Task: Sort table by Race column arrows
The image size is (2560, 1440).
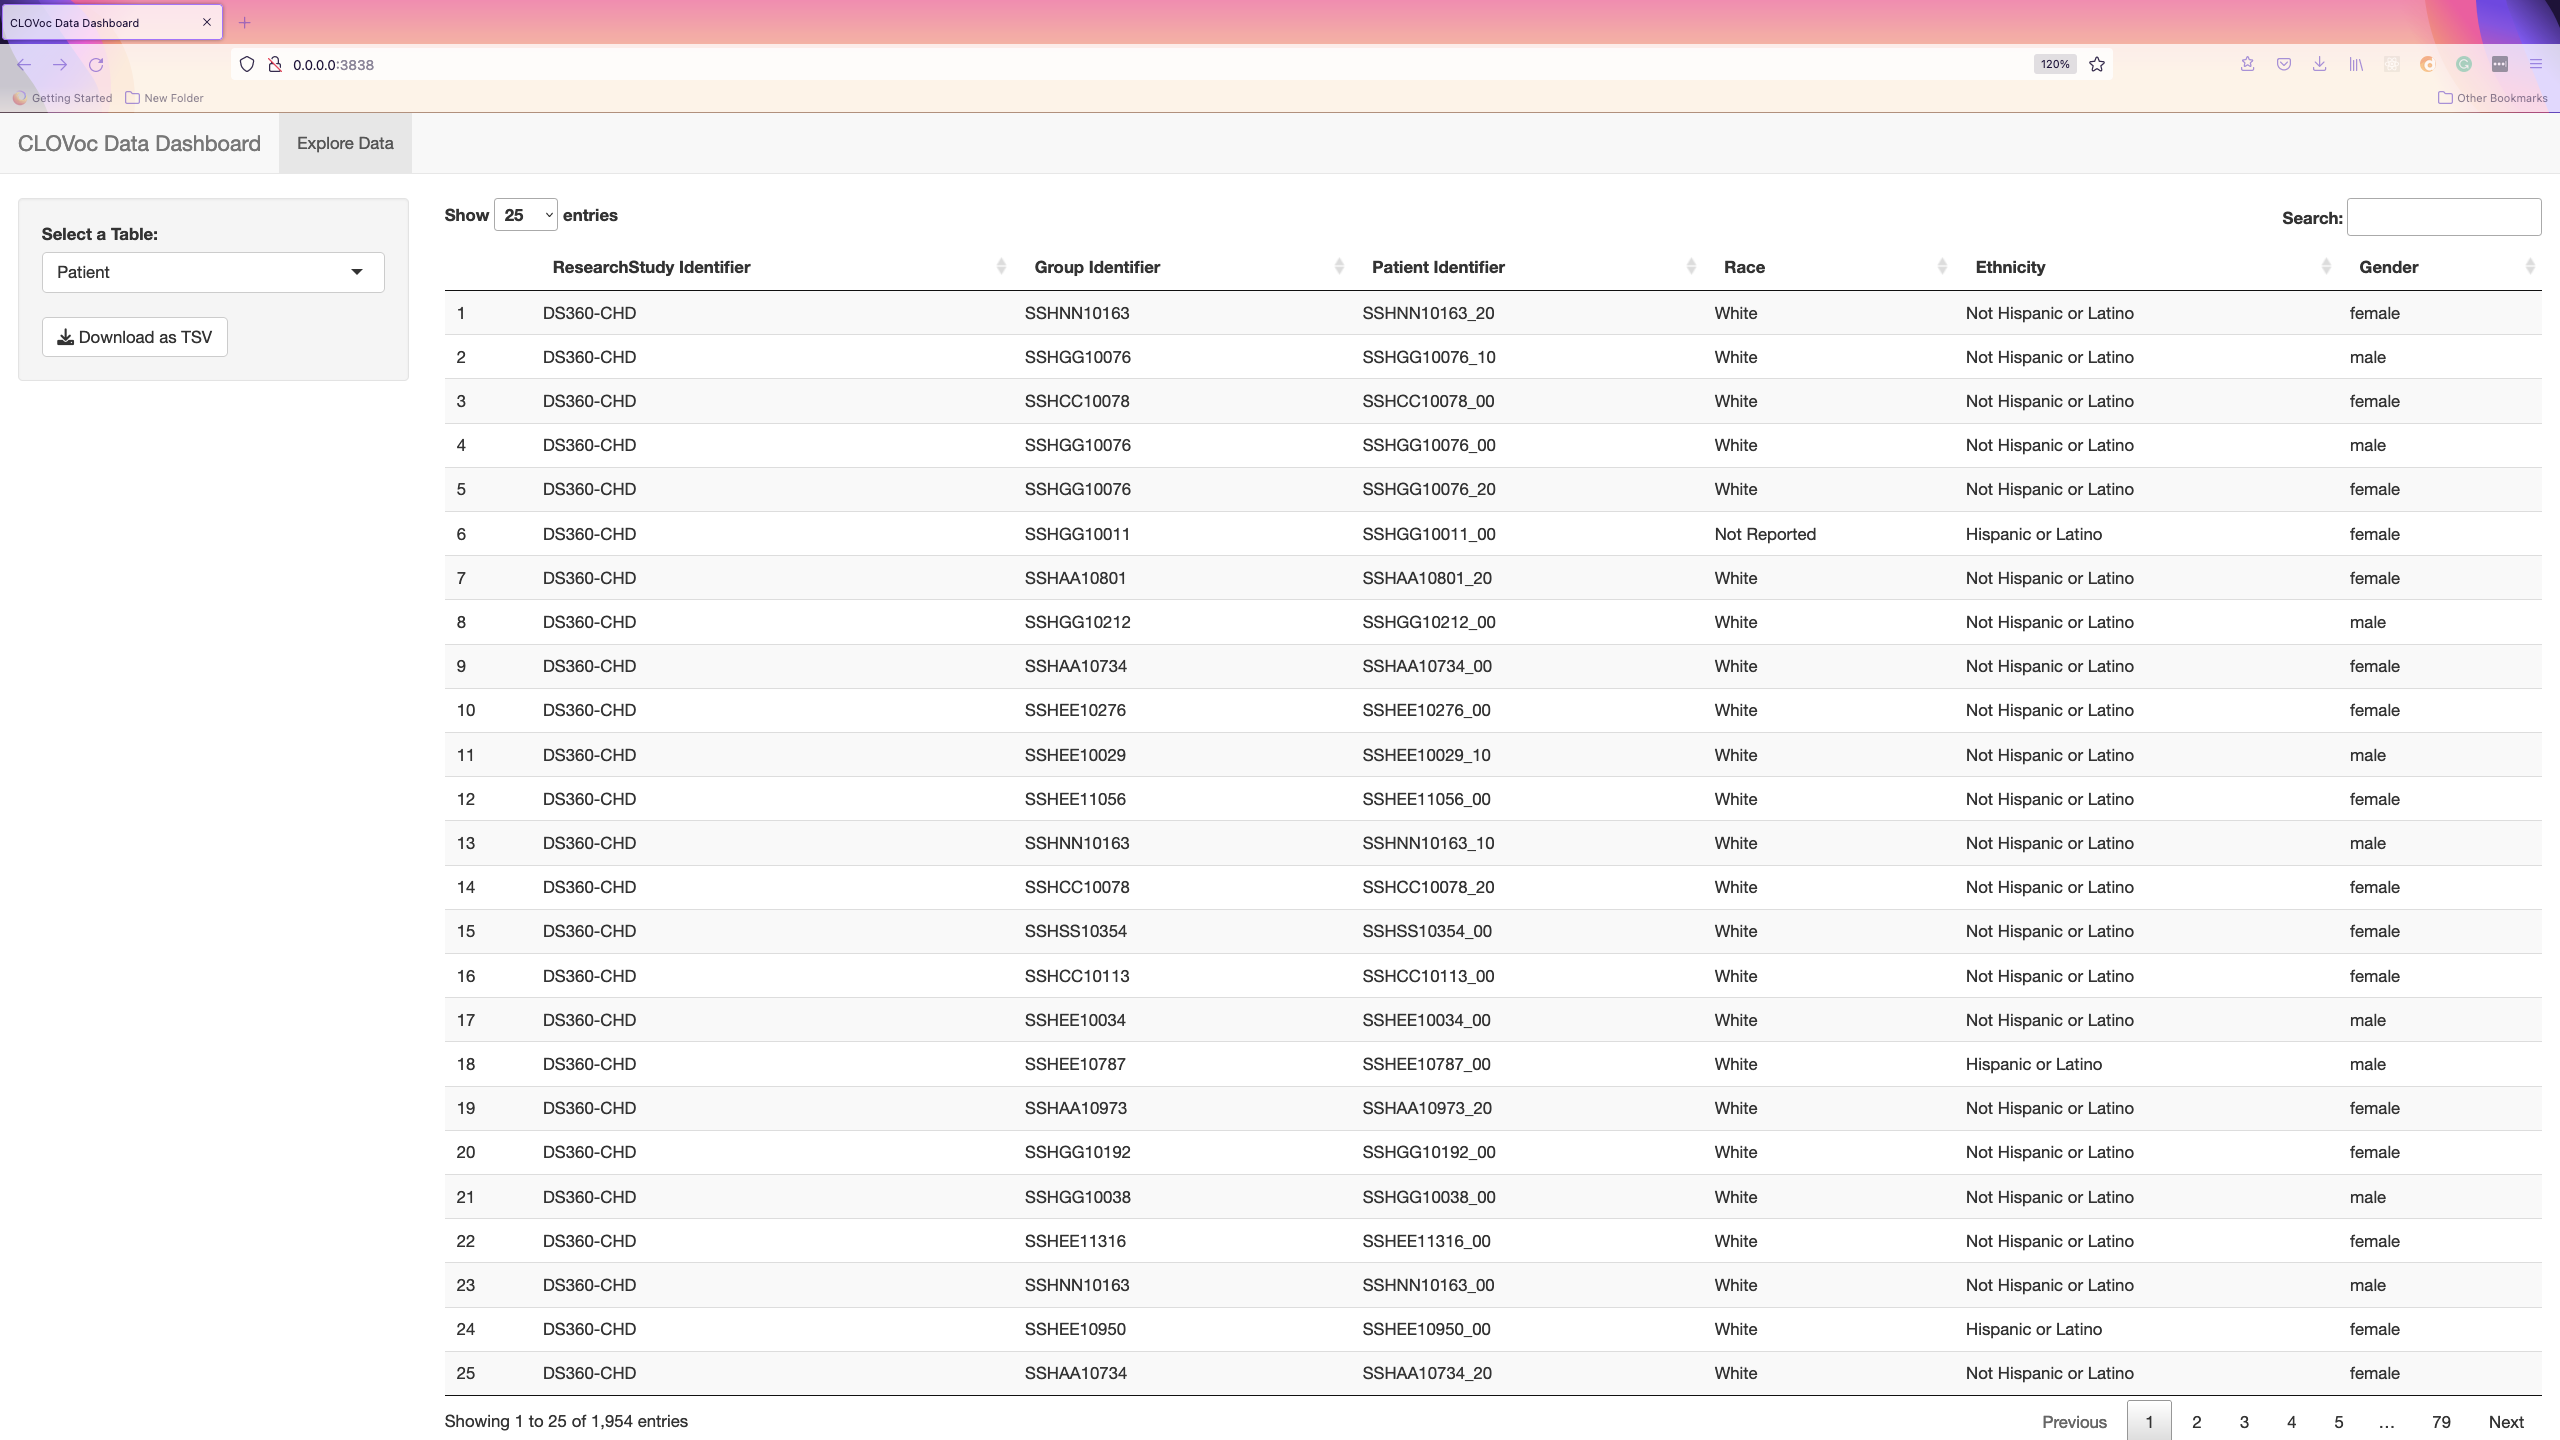Action: click(1941, 267)
